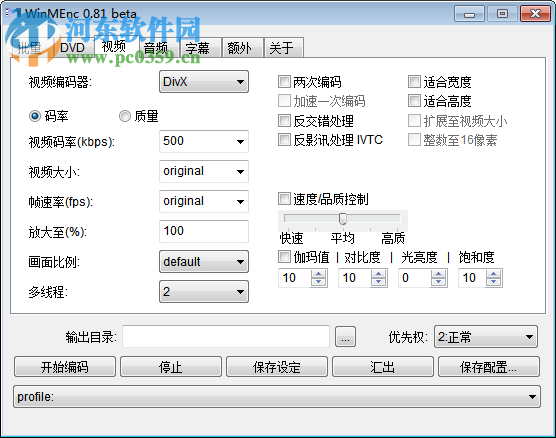
Task: Click the 伽玛值 number field showing 10
Action: pos(295,278)
